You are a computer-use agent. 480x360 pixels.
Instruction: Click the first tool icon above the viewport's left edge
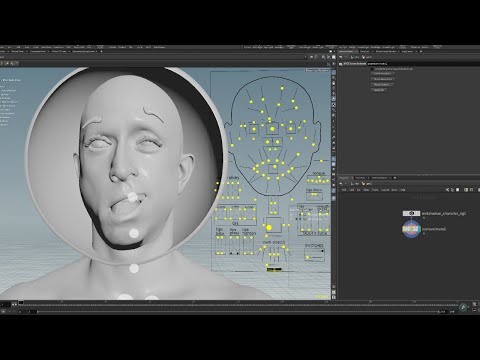[x=3, y=63]
